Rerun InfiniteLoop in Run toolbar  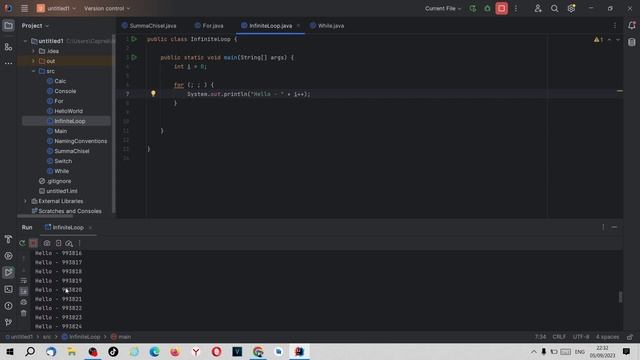click(22, 243)
